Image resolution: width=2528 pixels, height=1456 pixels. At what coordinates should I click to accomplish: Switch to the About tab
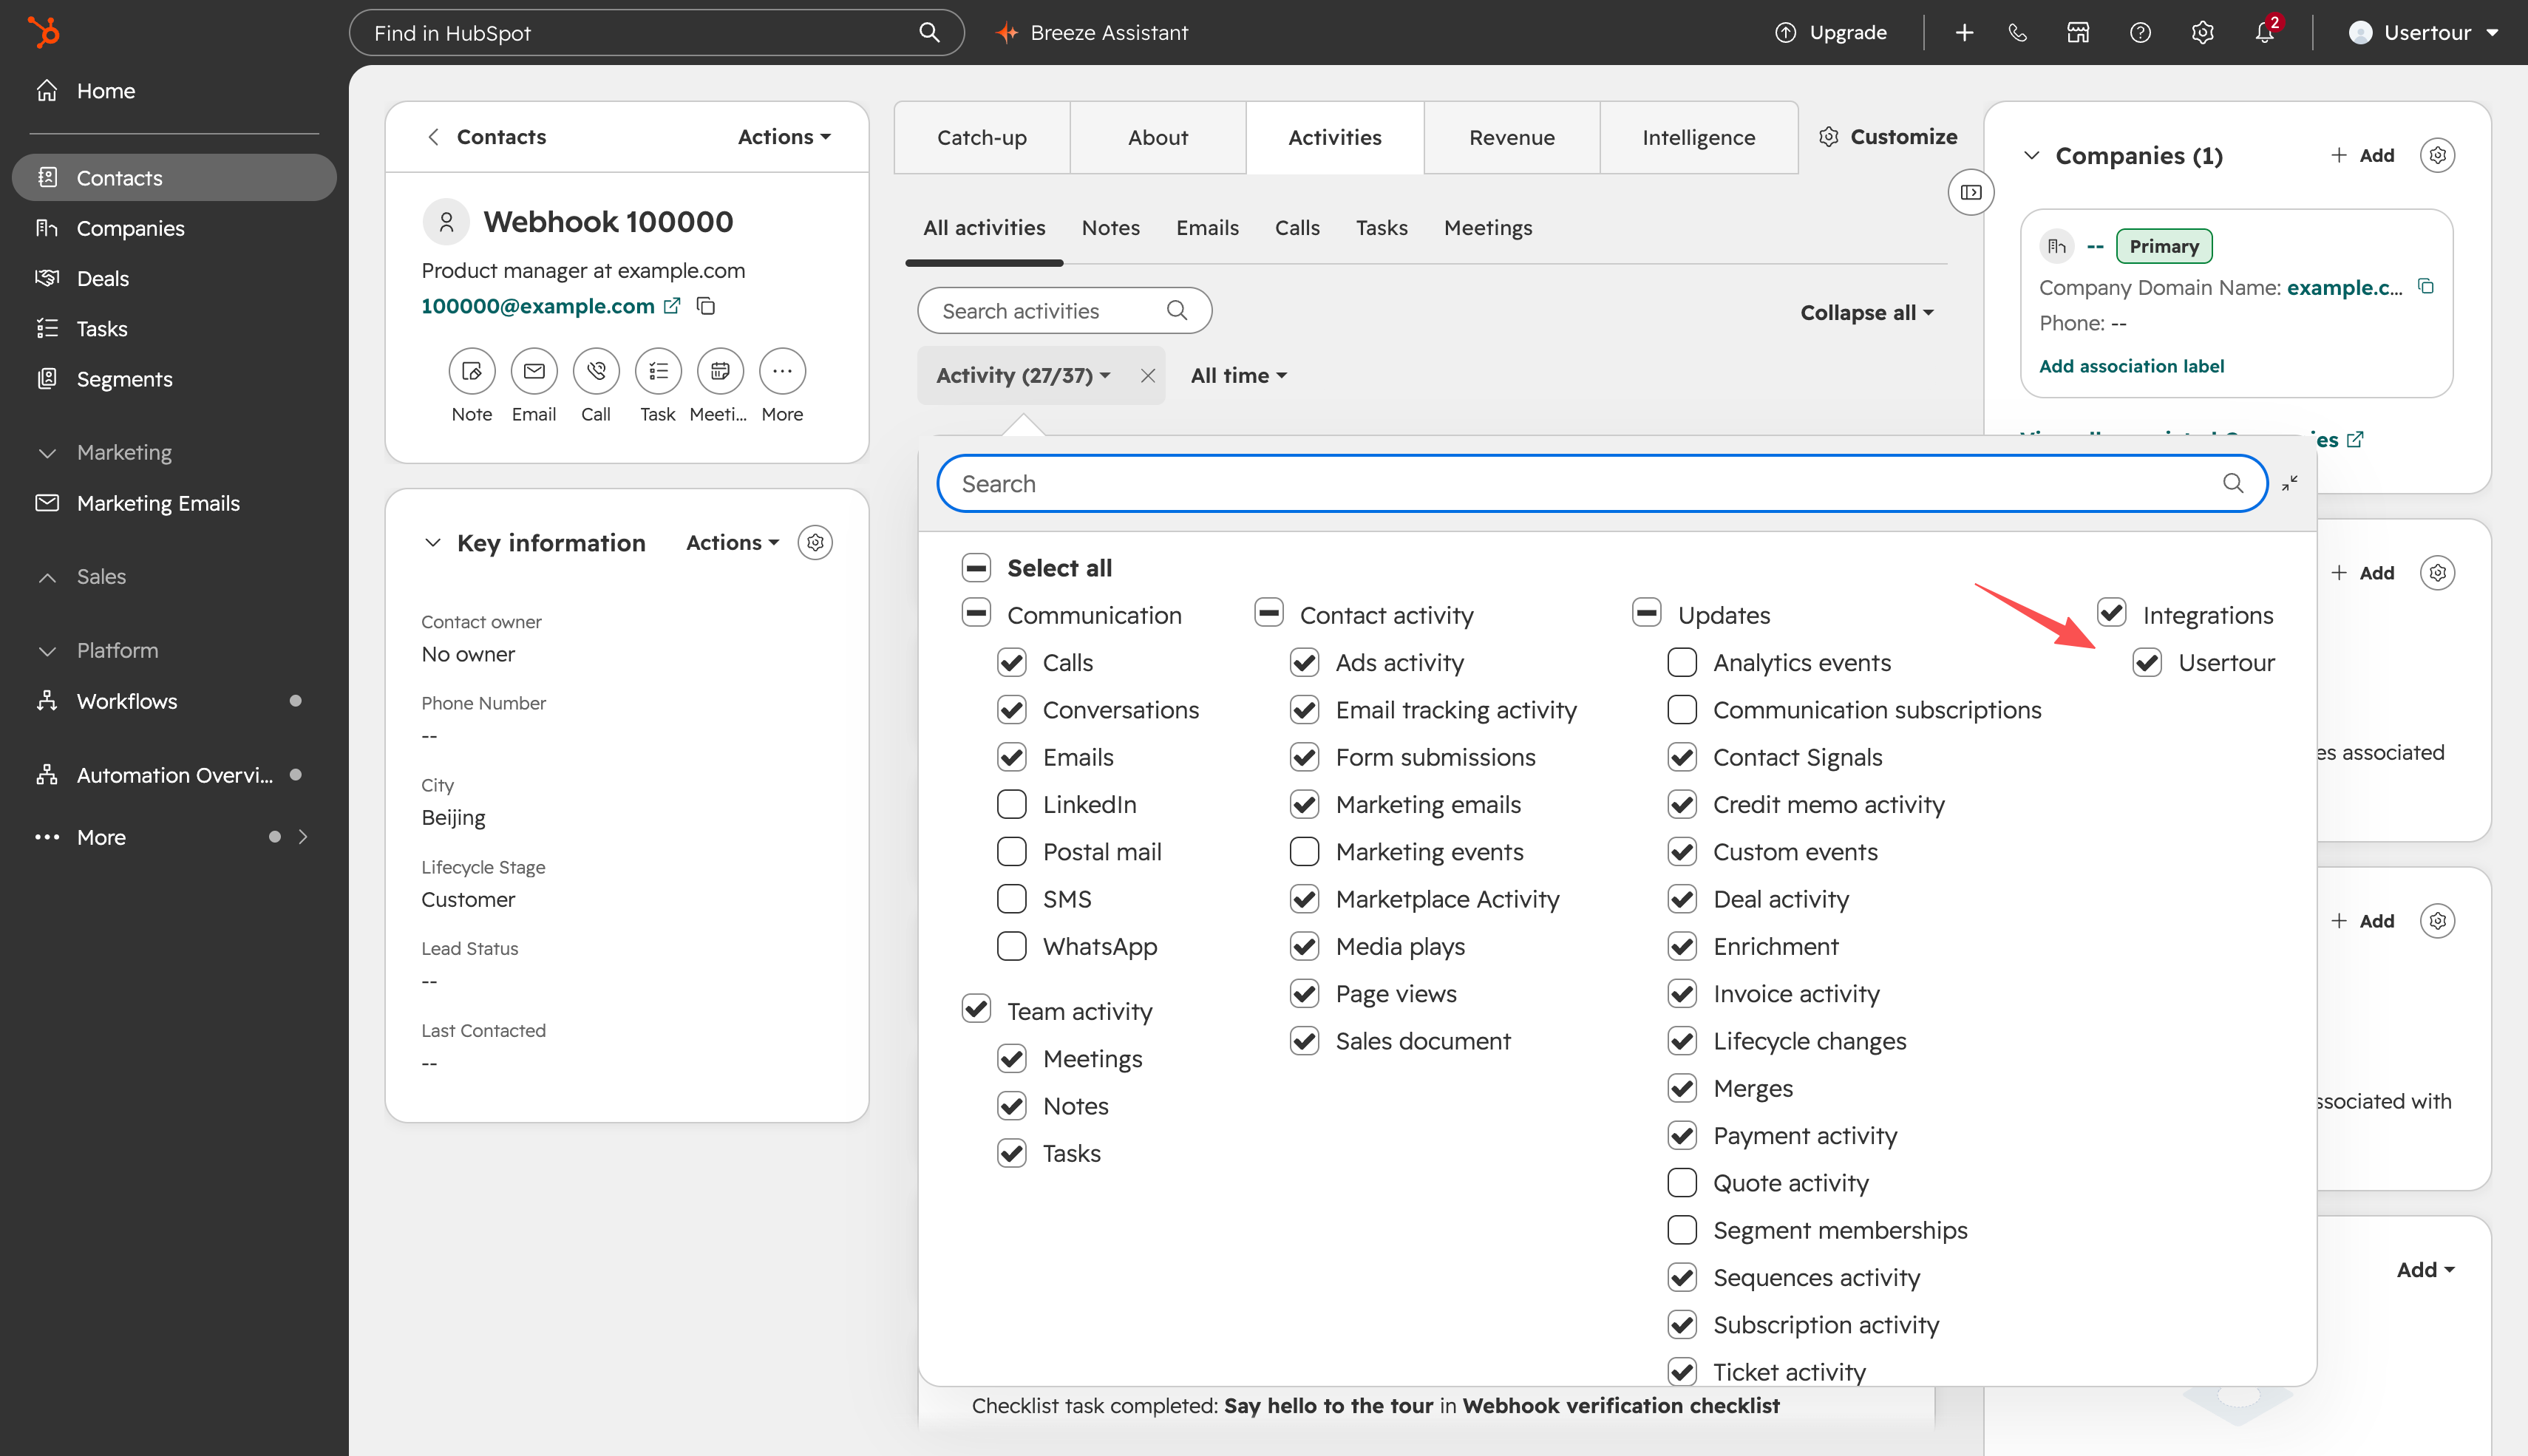[x=1158, y=138]
